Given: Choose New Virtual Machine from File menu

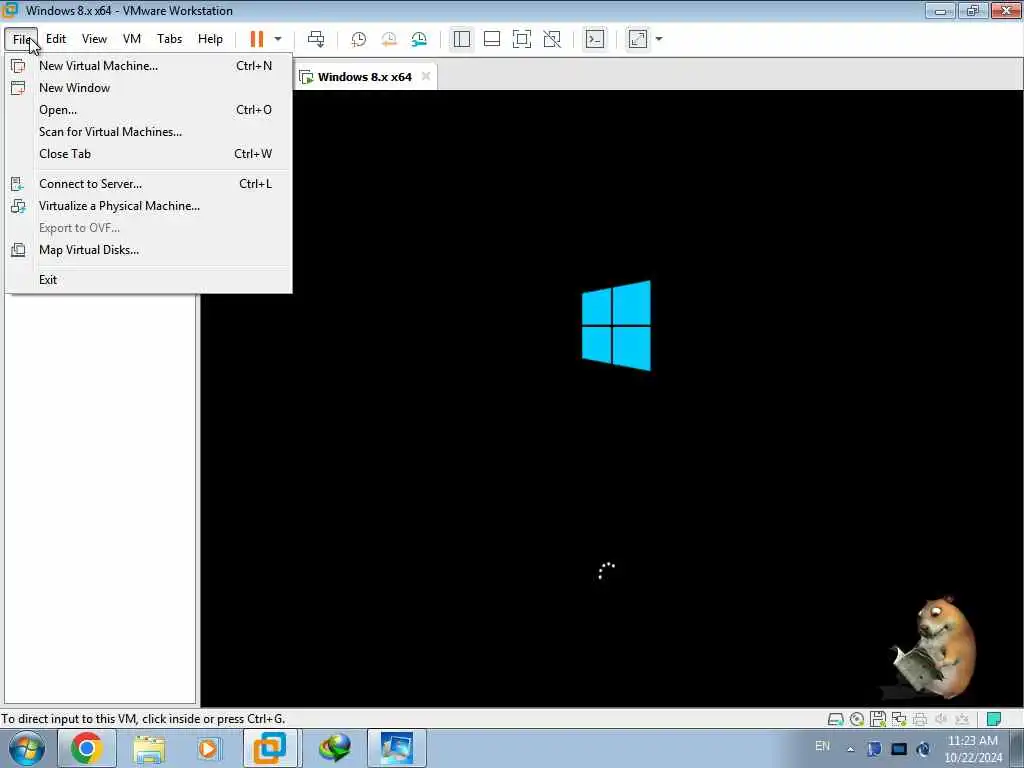Looking at the screenshot, I should tap(149, 66).
